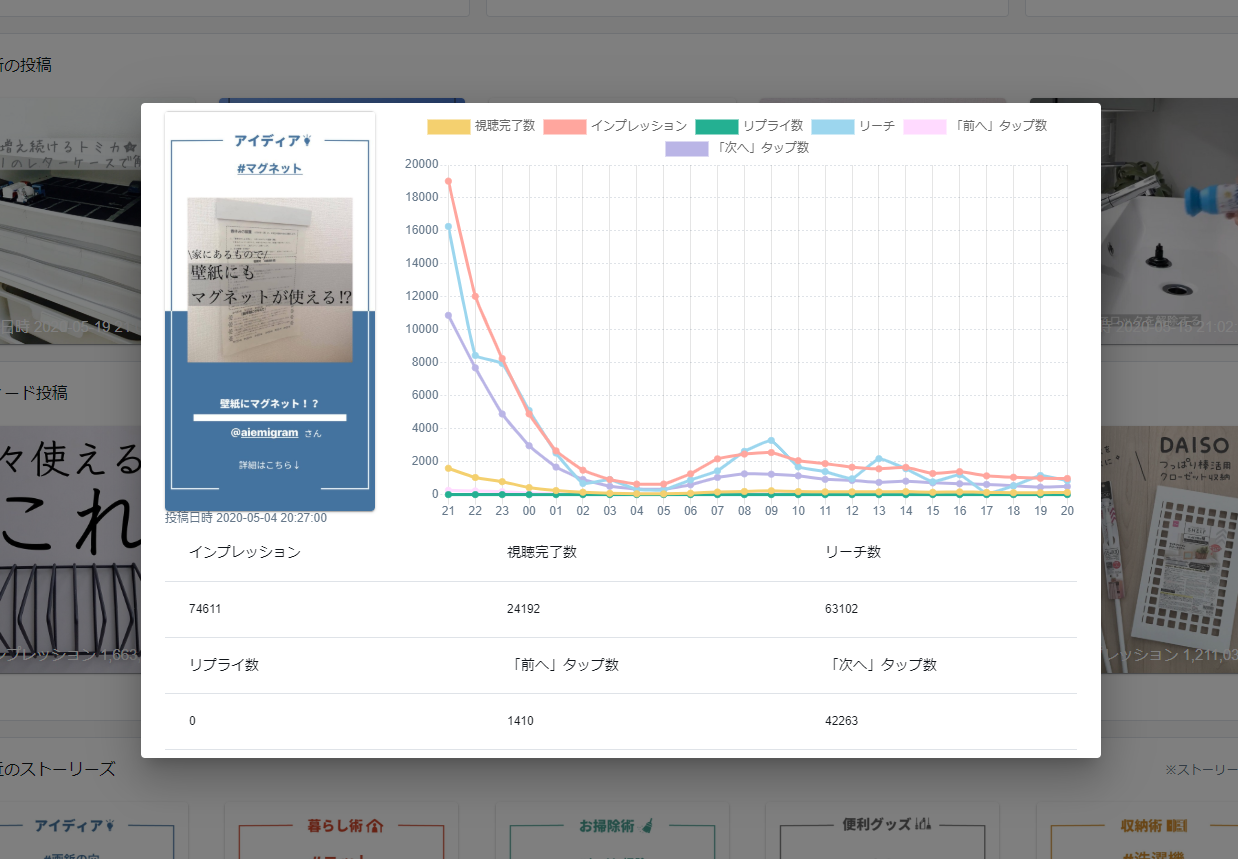This screenshot has height=859, width=1238.
Task: Toggle the 視聴完了数 series in the legend
Action: point(503,127)
